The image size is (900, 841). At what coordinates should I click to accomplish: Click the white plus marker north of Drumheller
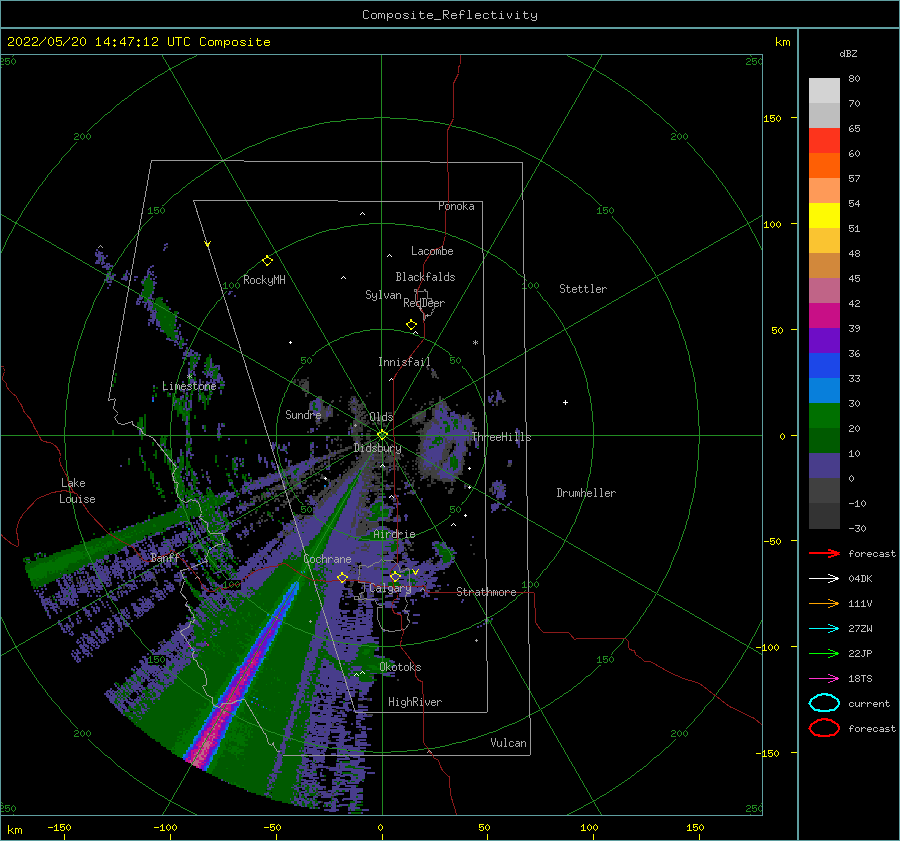click(x=565, y=402)
